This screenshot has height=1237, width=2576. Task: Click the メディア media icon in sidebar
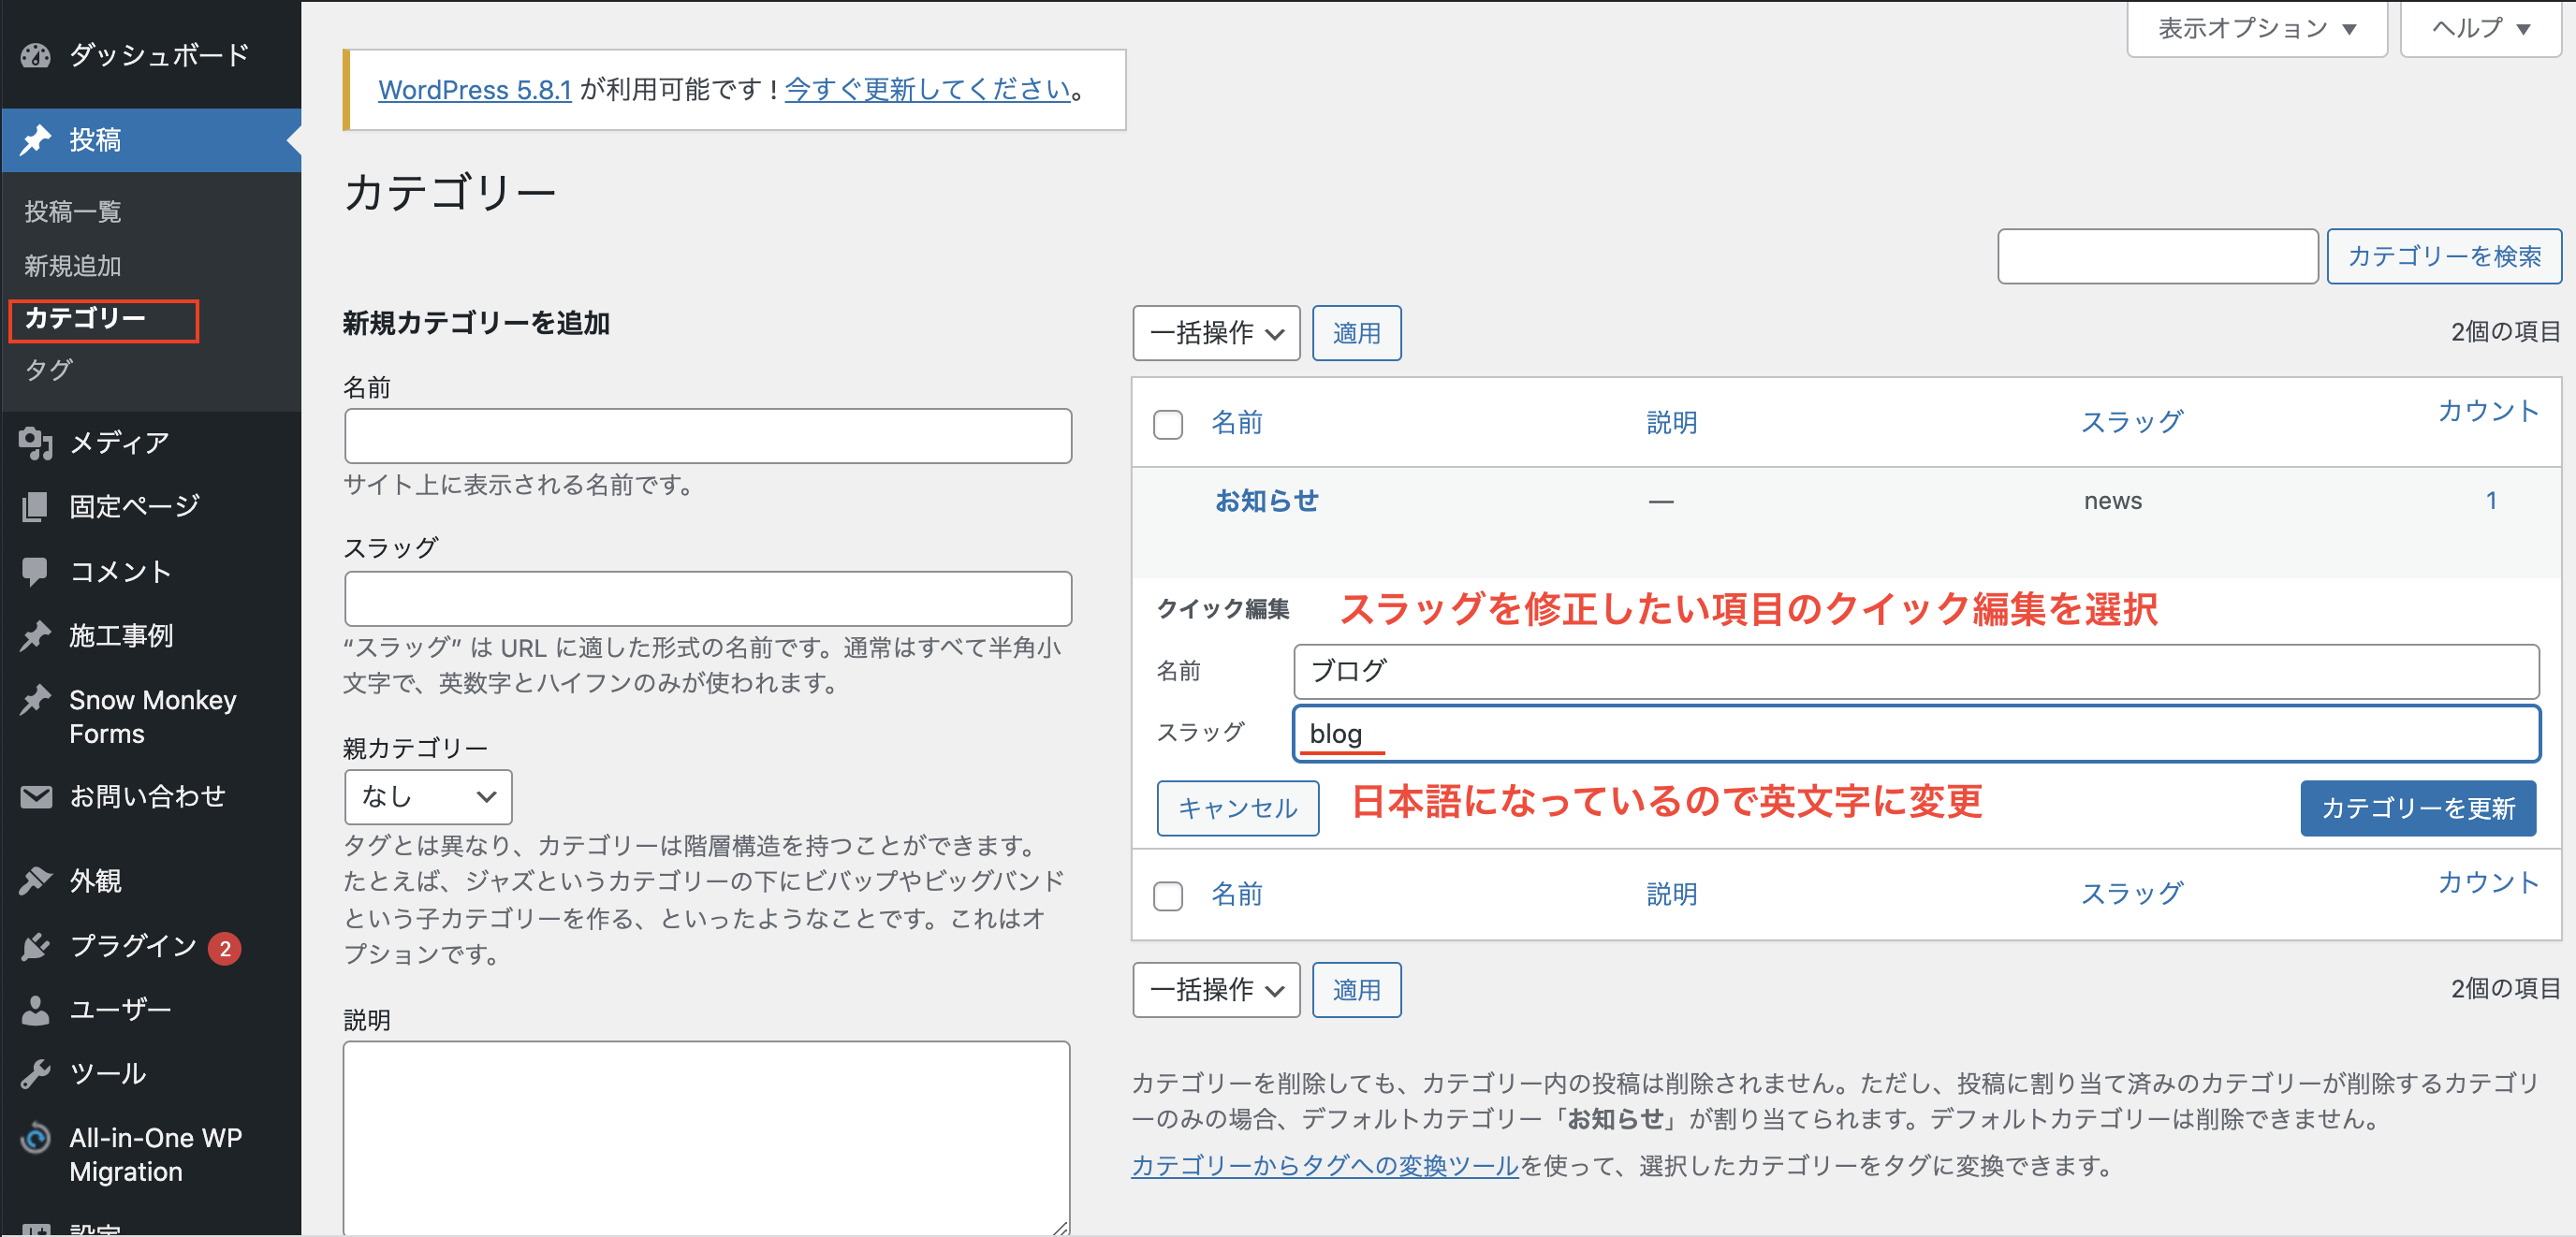pos(36,443)
